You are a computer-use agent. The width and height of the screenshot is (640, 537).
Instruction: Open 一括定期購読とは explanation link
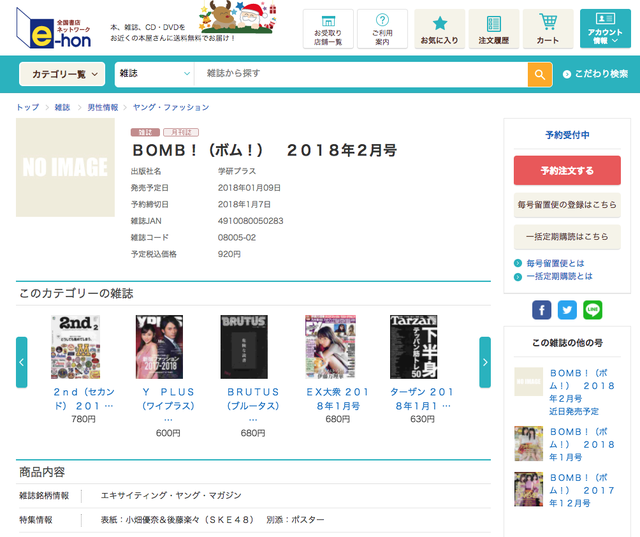coord(559,276)
